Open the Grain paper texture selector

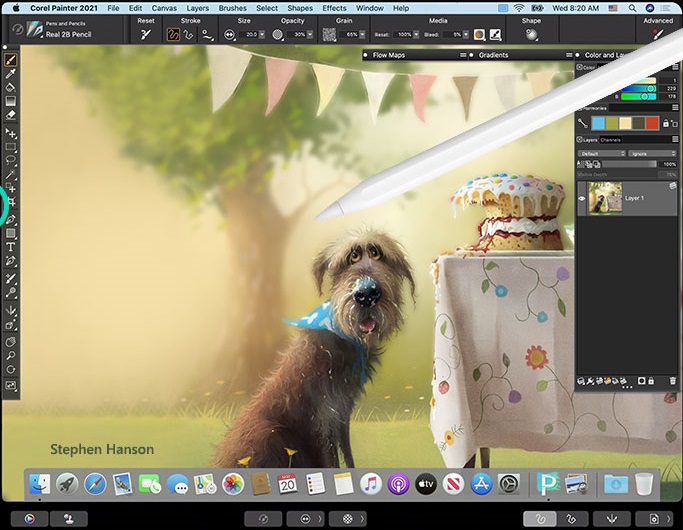(x=329, y=34)
